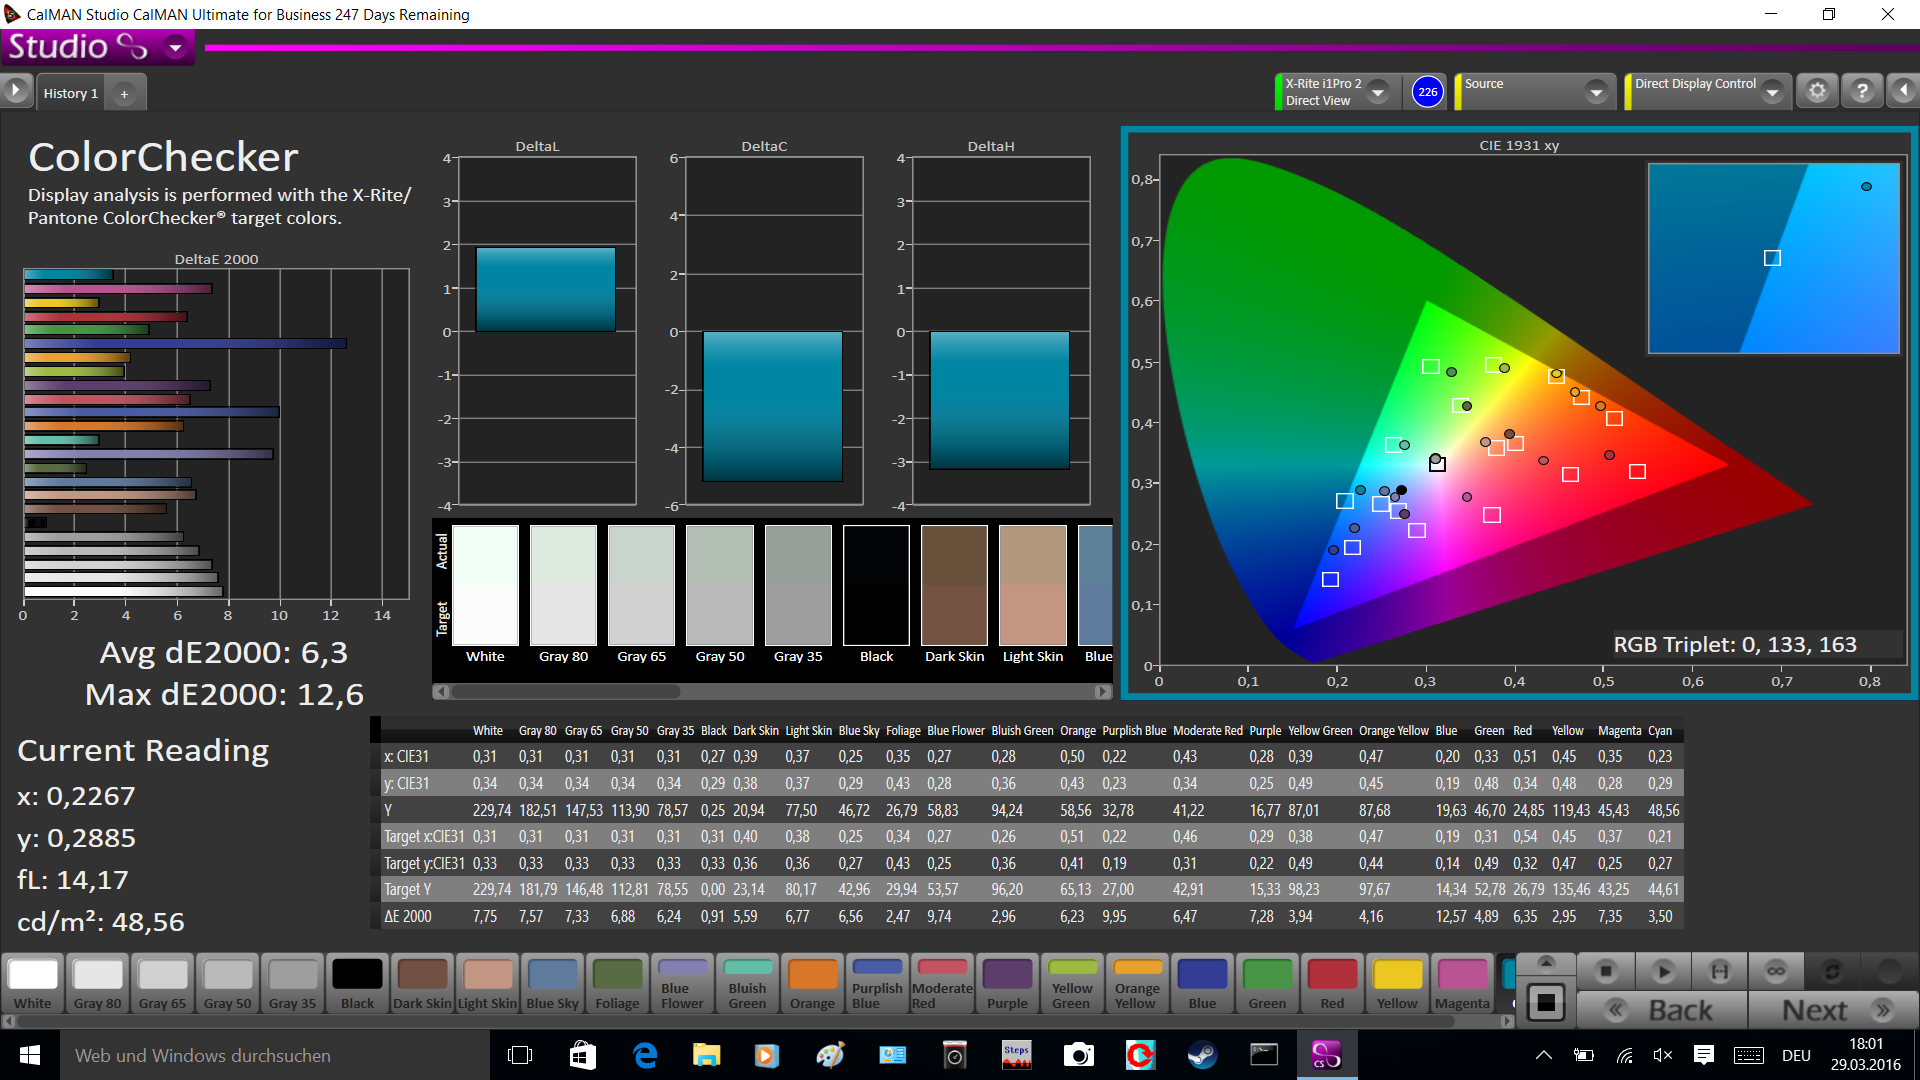Open the help question mark icon
Image resolution: width=1920 pixels, height=1080 pixels.
[1862, 91]
